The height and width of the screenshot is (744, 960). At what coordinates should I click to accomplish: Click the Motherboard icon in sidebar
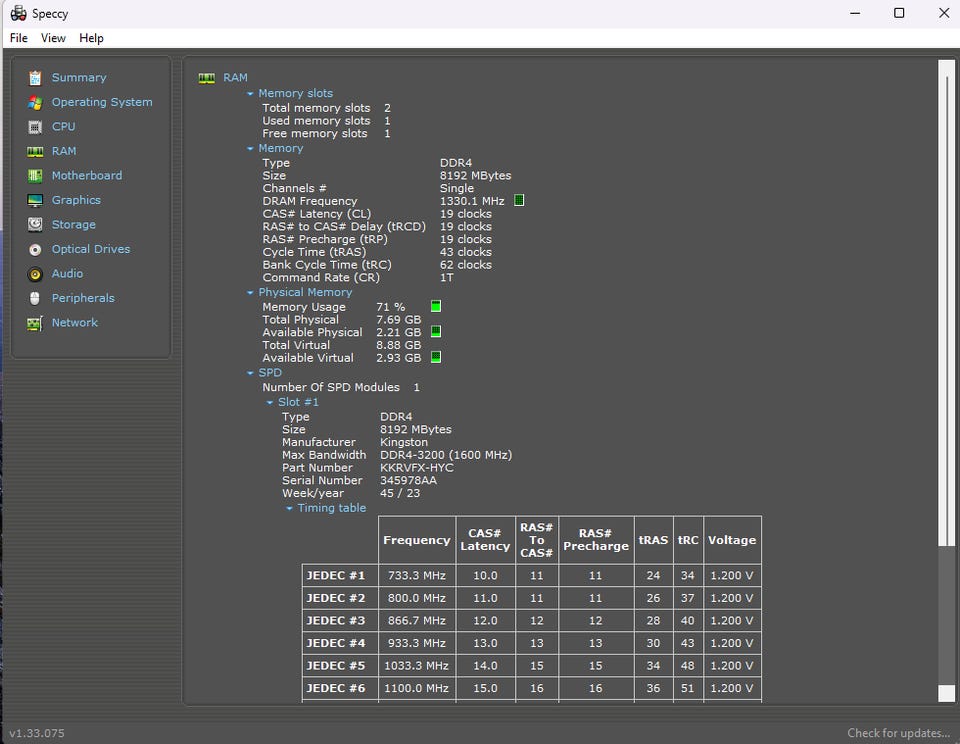[35, 176]
